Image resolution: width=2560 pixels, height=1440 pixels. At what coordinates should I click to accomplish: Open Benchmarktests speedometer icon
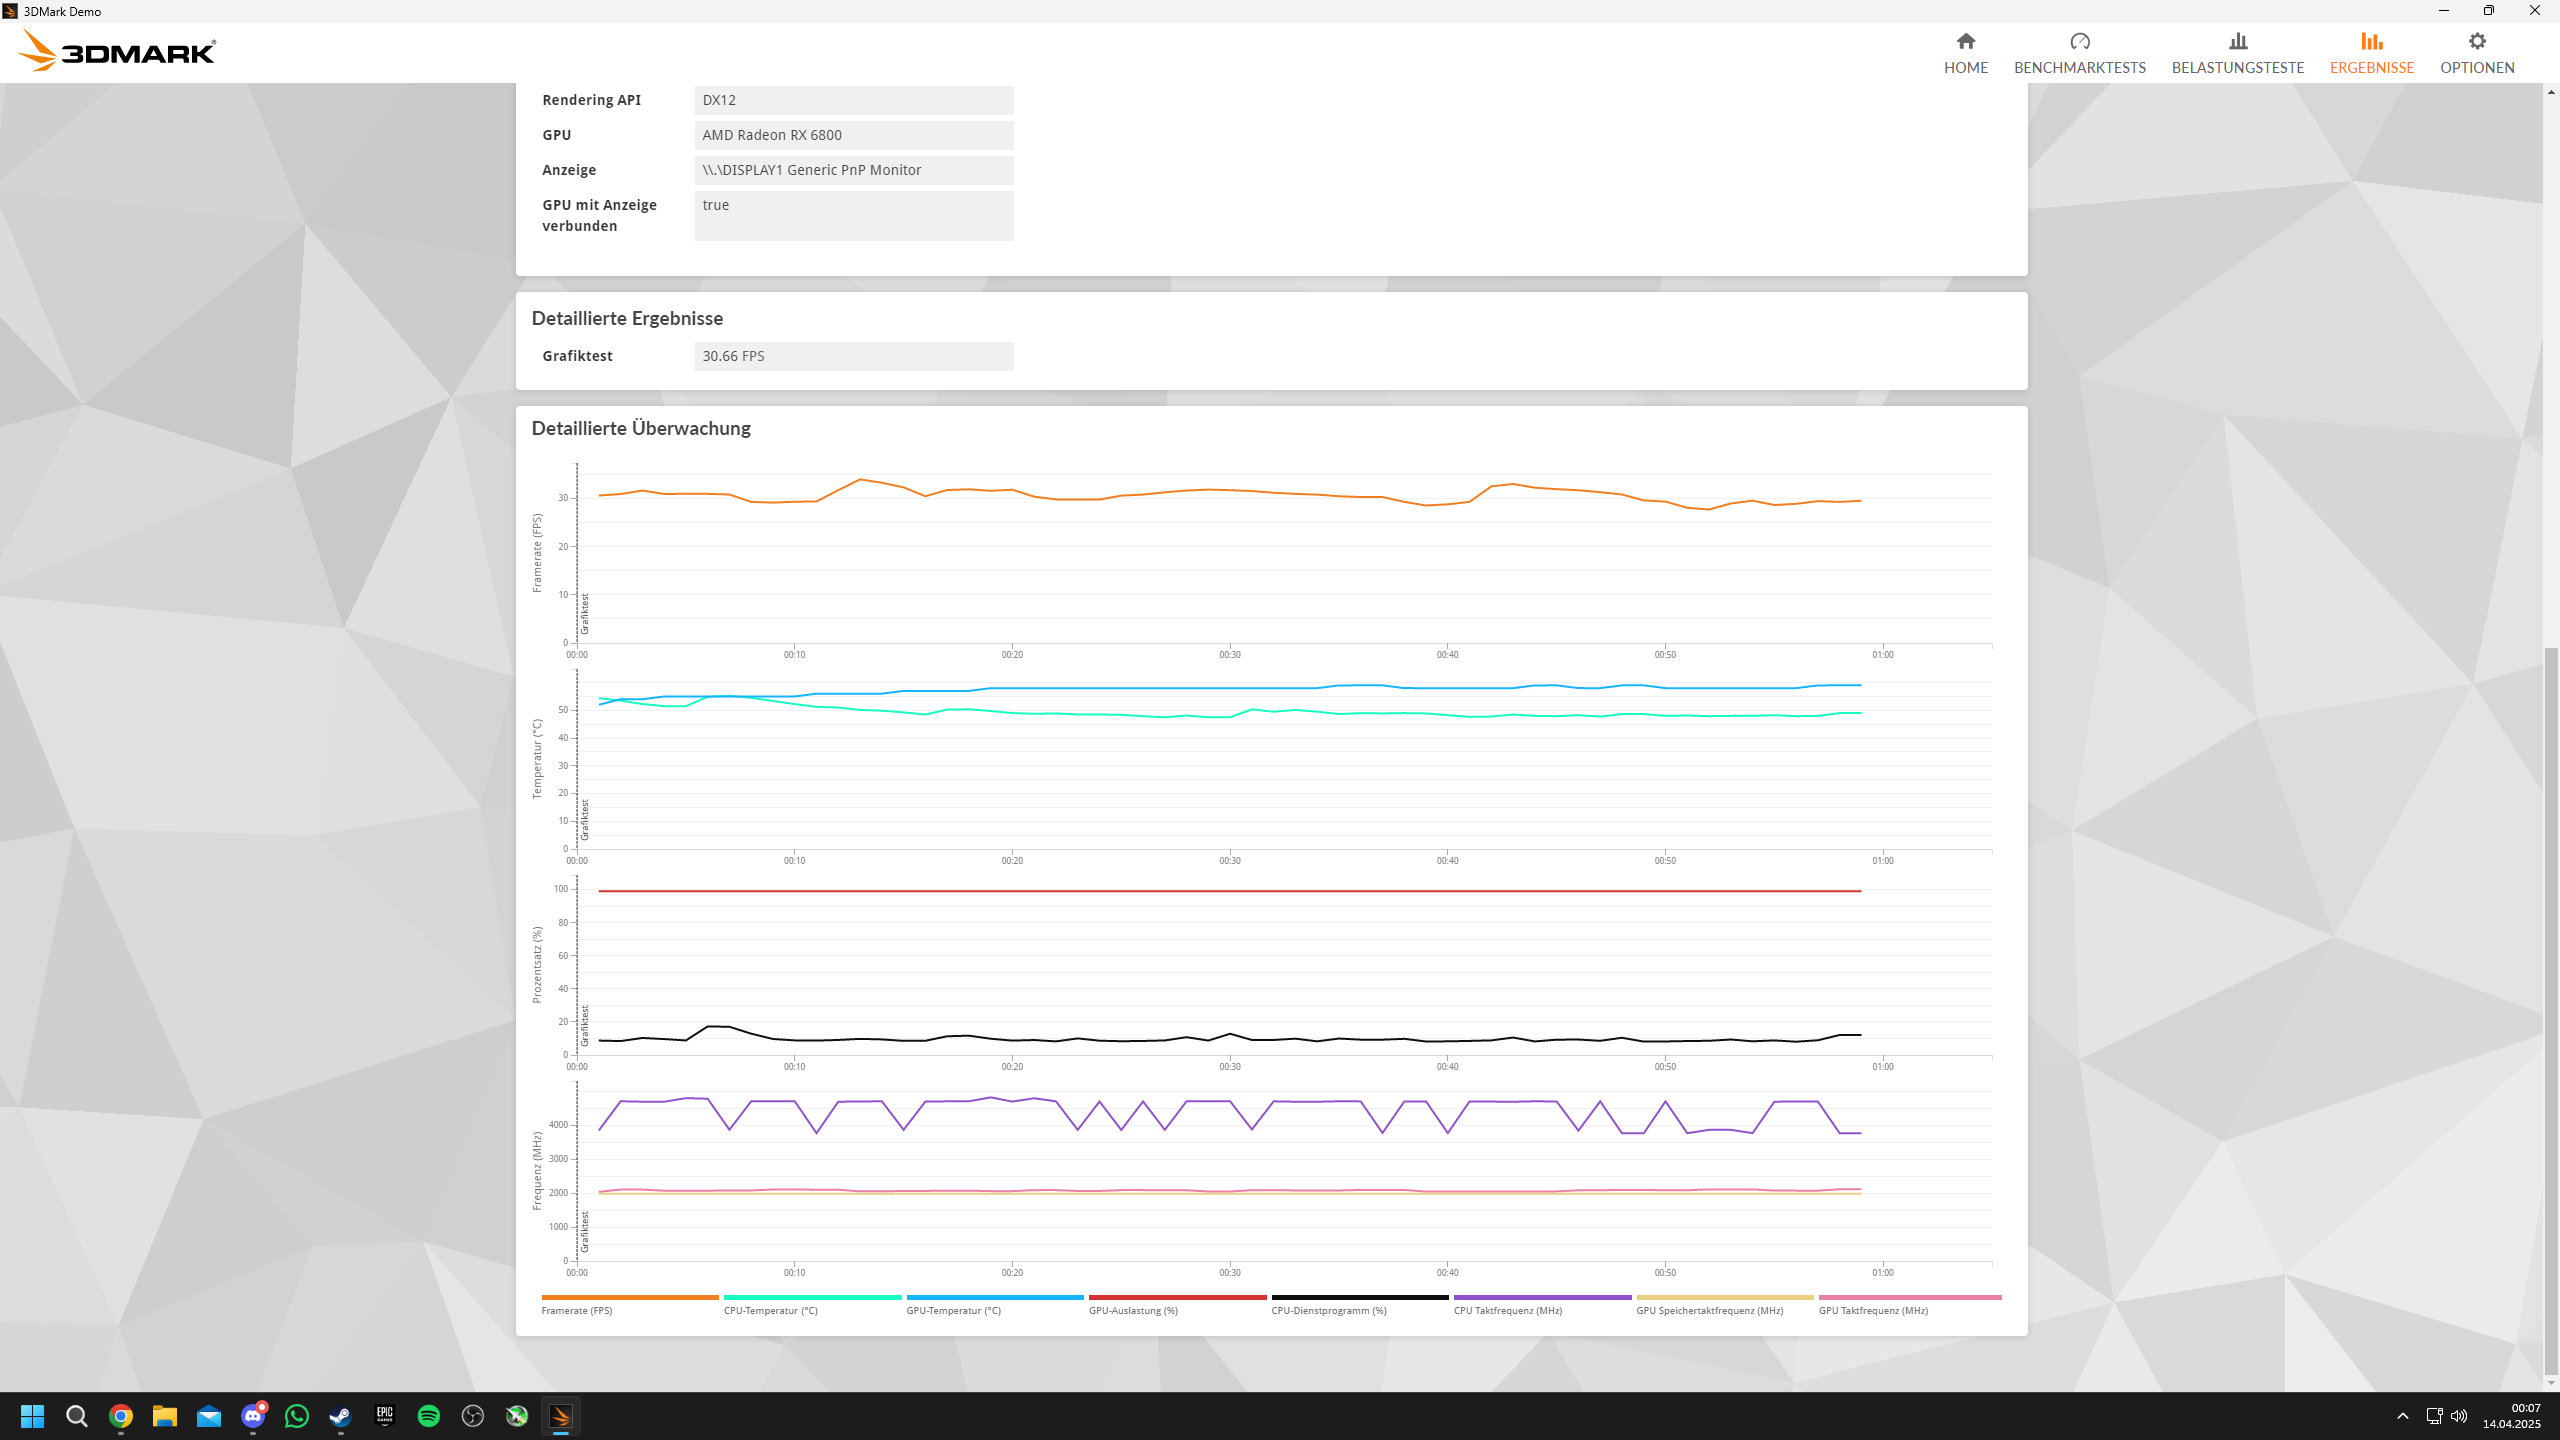click(x=2079, y=41)
